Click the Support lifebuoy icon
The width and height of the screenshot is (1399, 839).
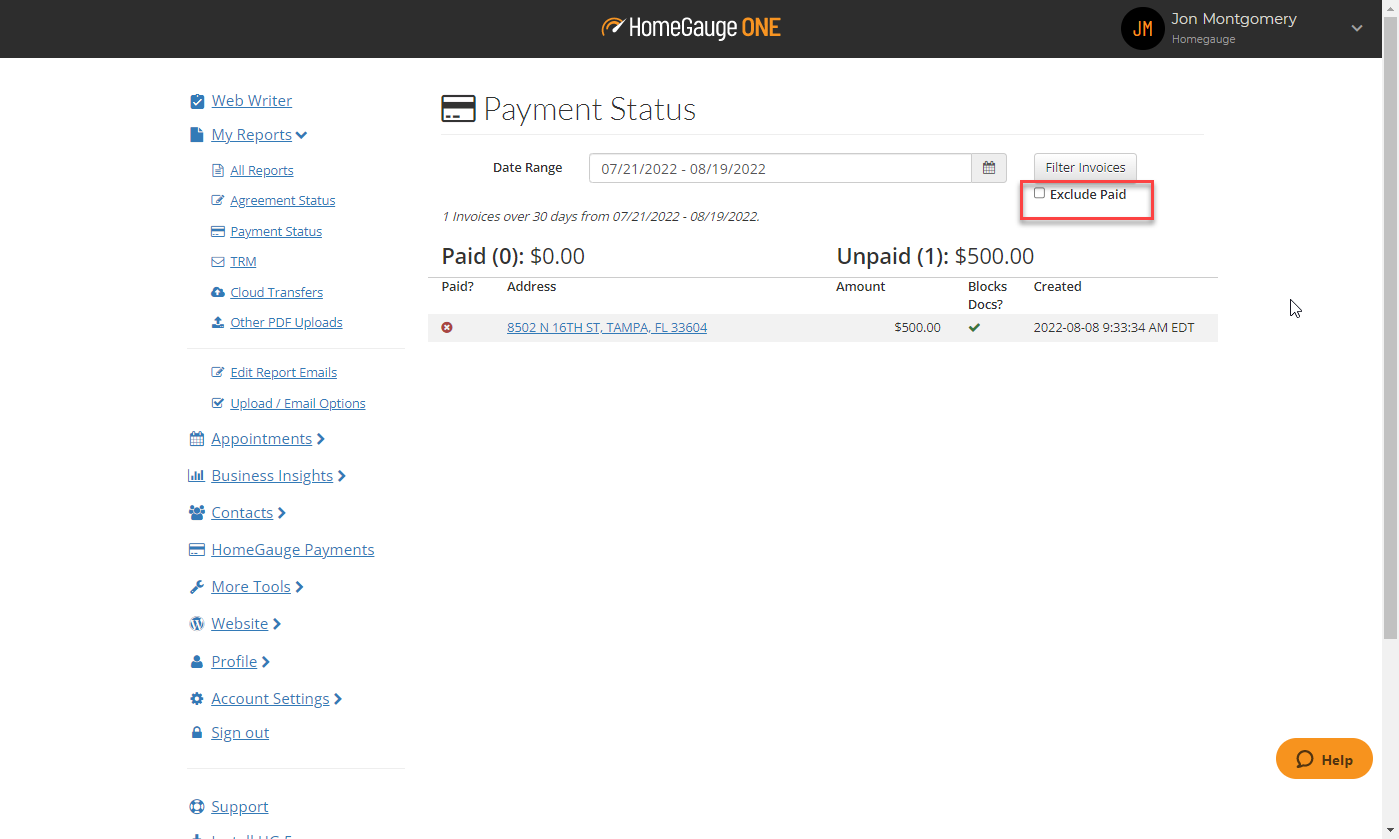tap(197, 807)
